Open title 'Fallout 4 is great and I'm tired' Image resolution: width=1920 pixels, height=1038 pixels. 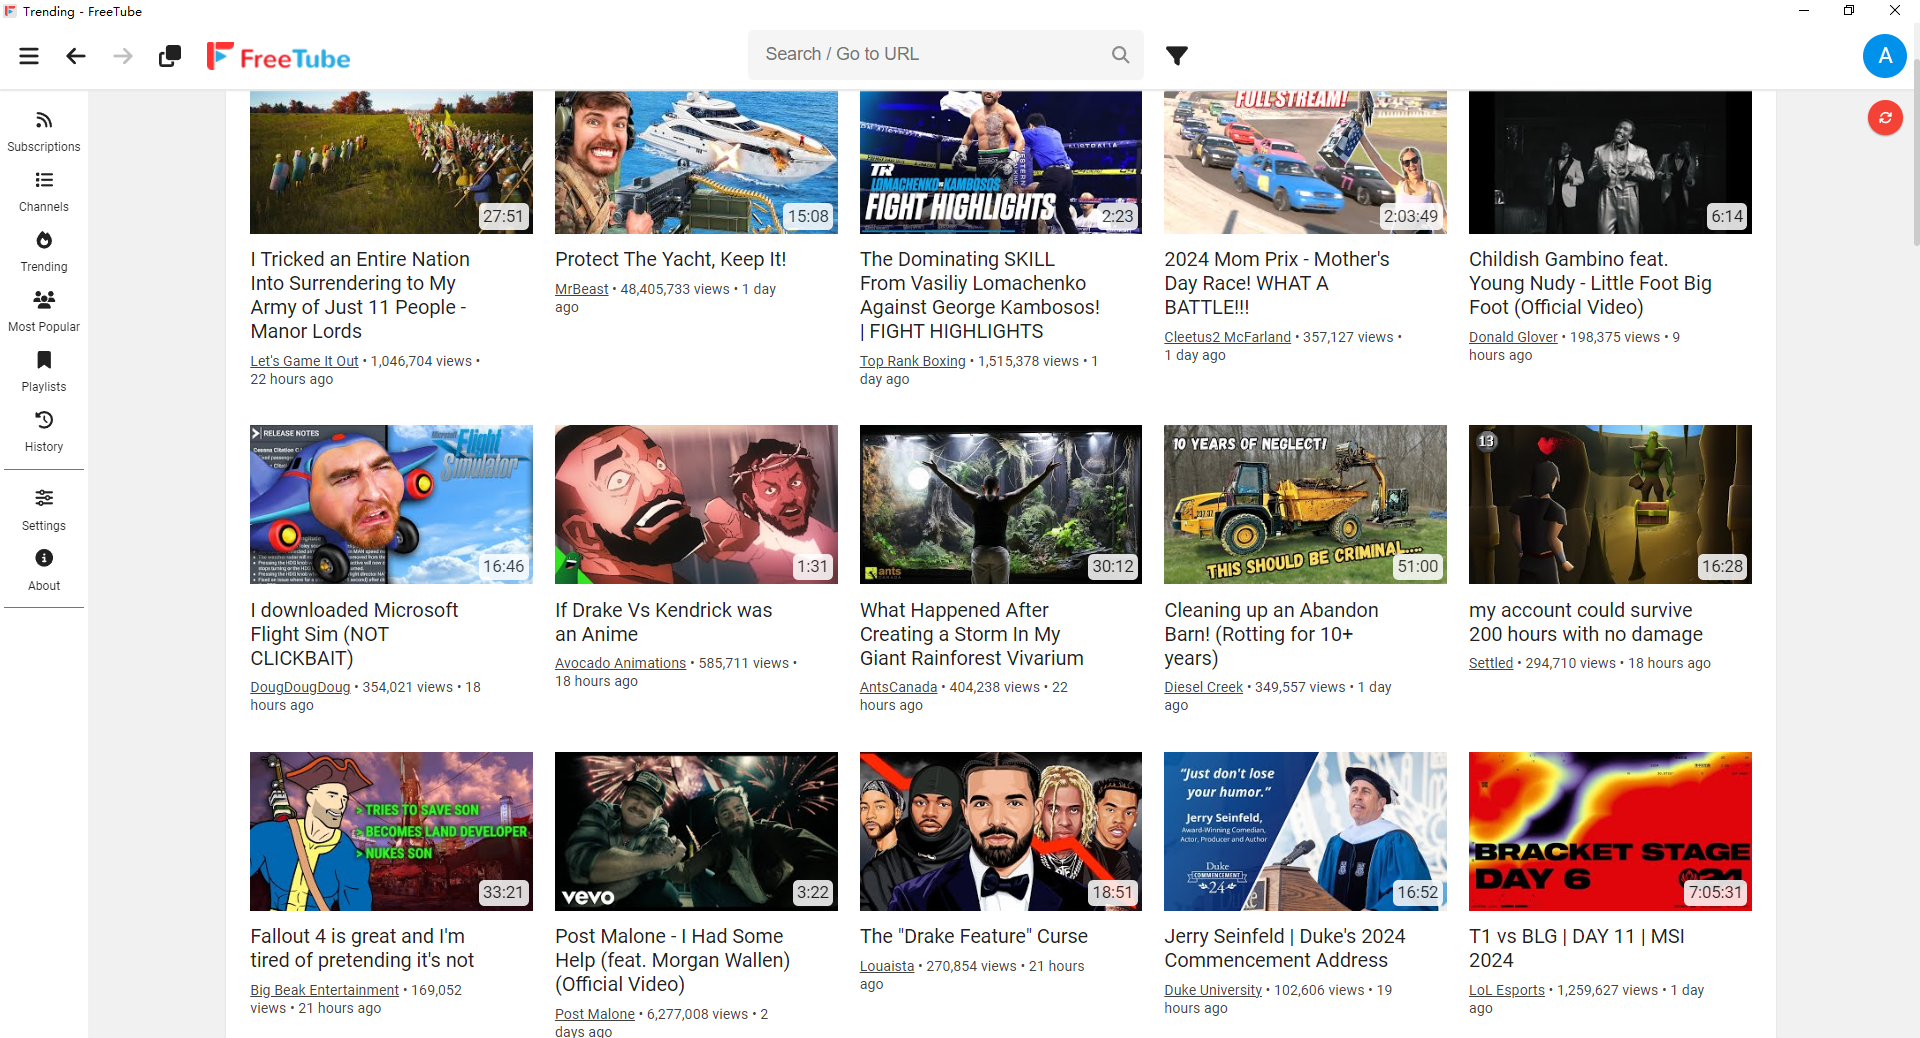point(362,948)
